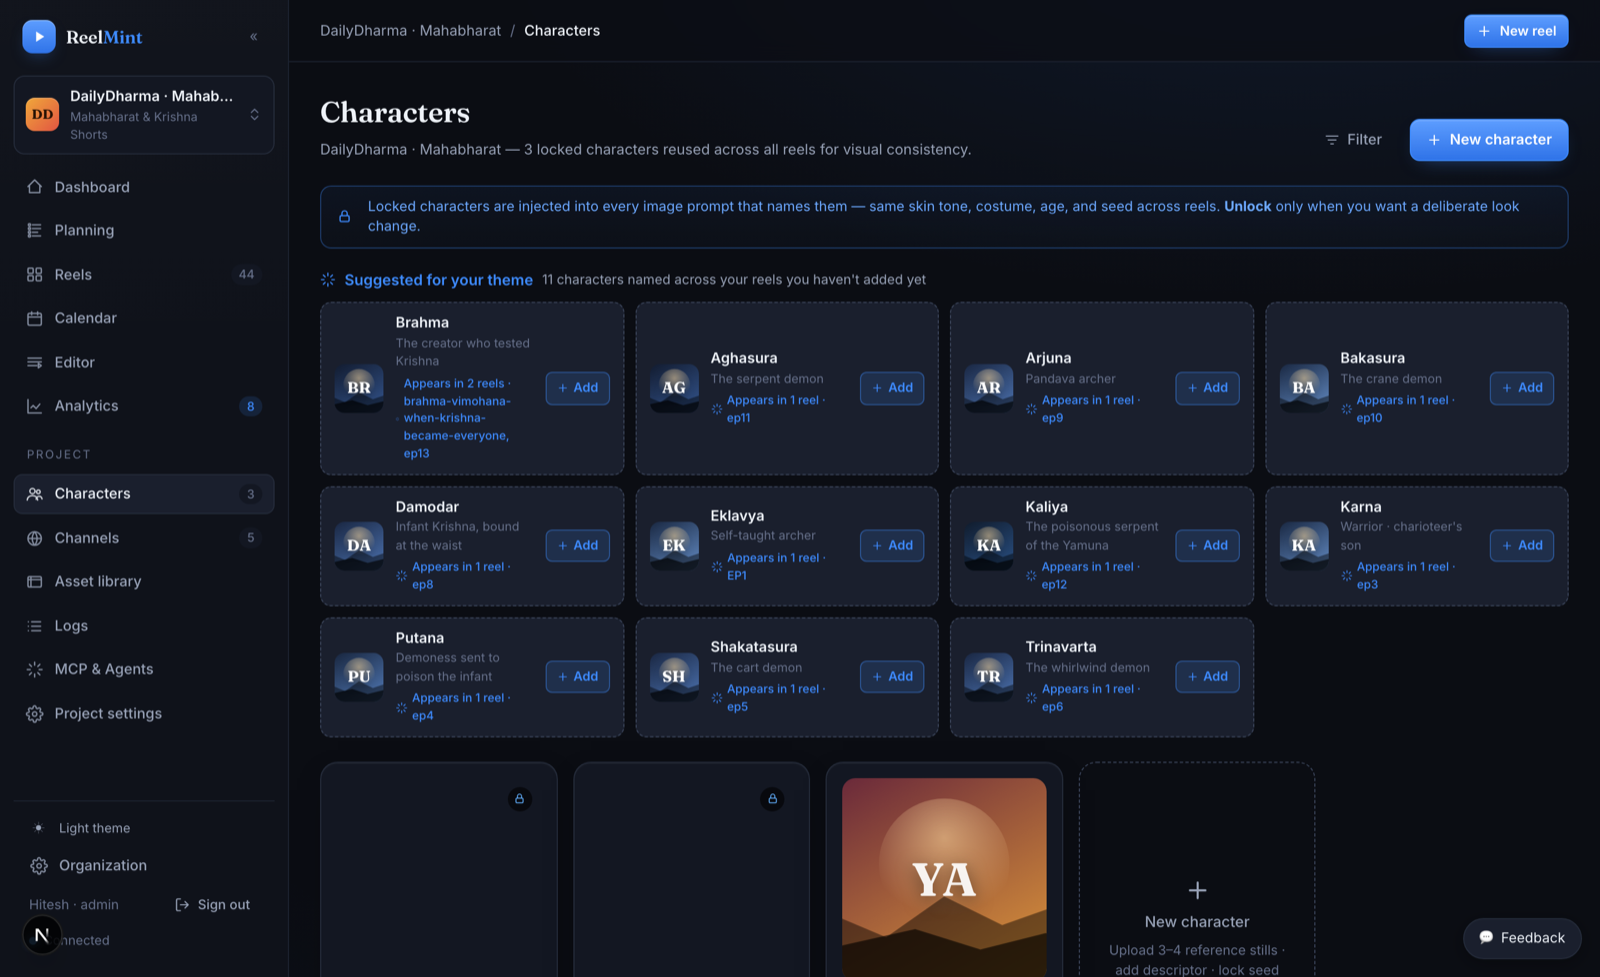This screenshot has height=977, width=1600.
Task: Open Project settings text link
Action: tap(108, 714)
